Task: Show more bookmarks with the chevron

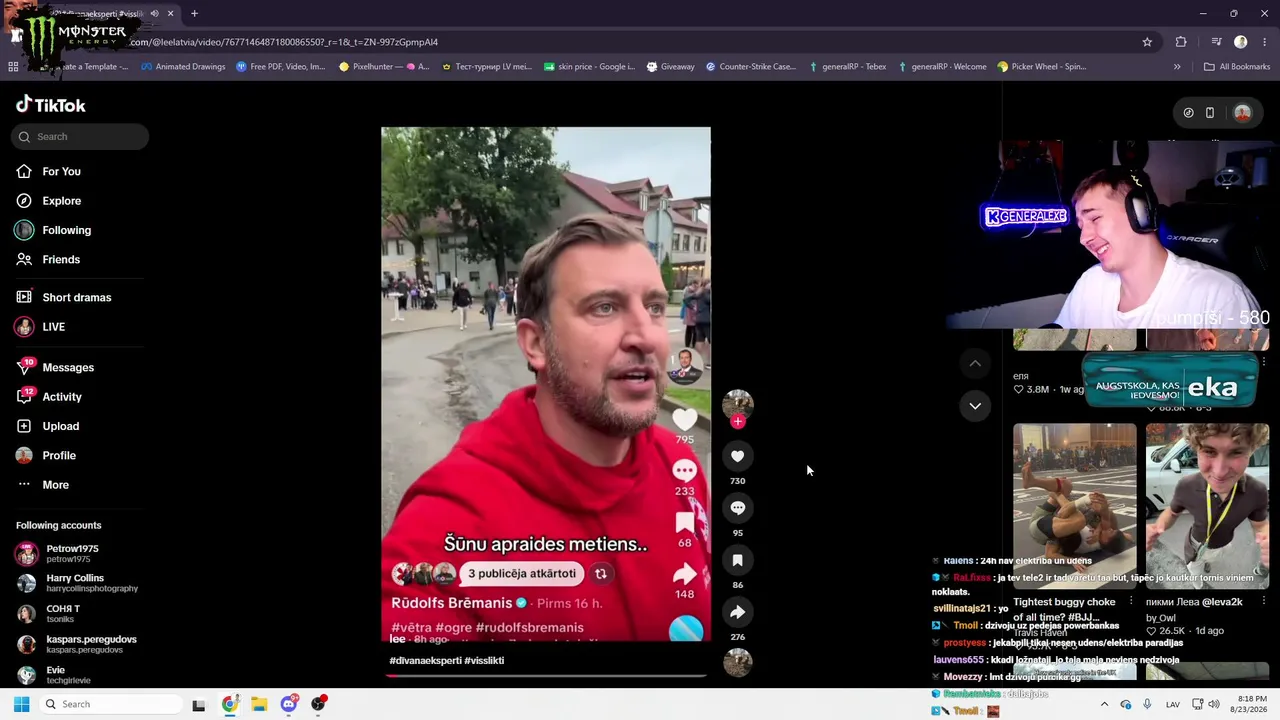Action: click(1177, 67)
